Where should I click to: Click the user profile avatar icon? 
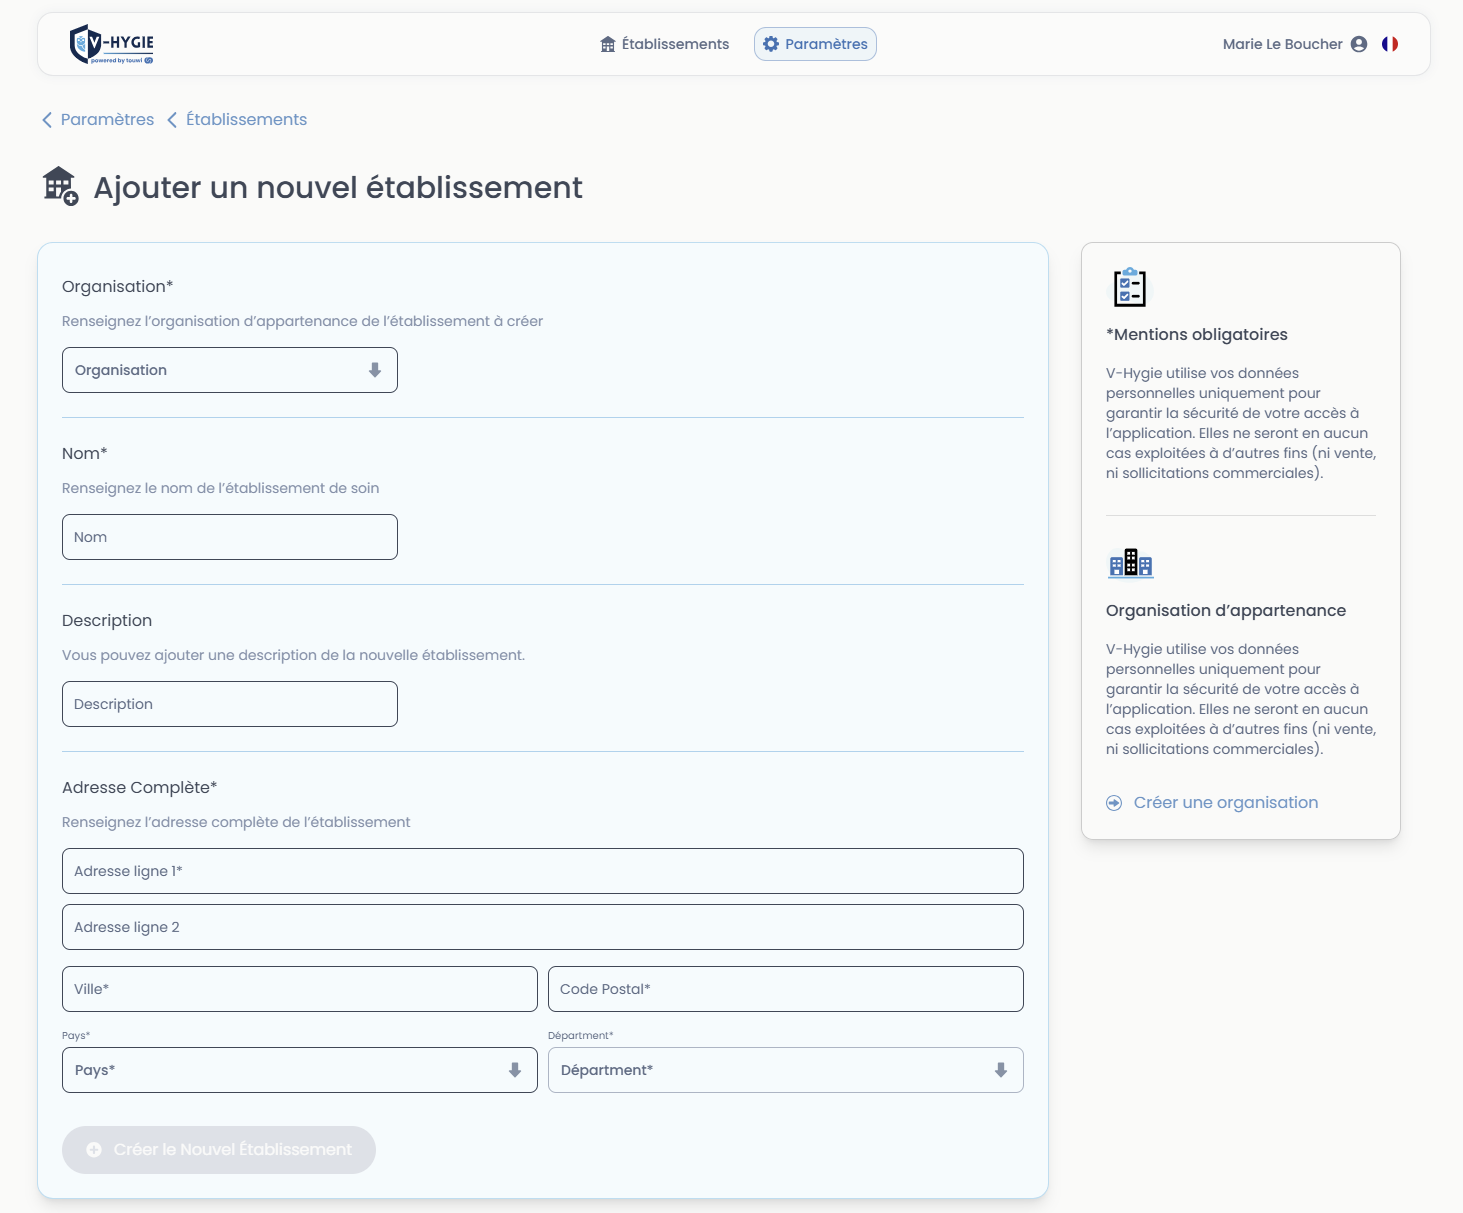coord(1358,44)
